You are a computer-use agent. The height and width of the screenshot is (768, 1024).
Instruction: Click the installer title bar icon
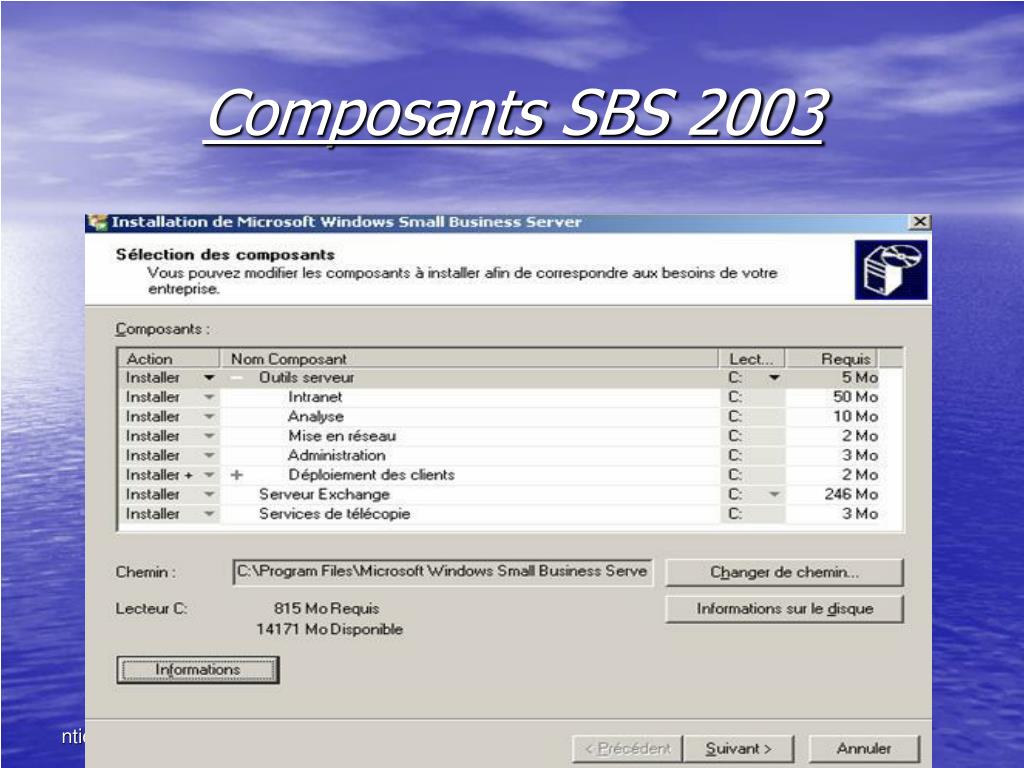(99, 222)
